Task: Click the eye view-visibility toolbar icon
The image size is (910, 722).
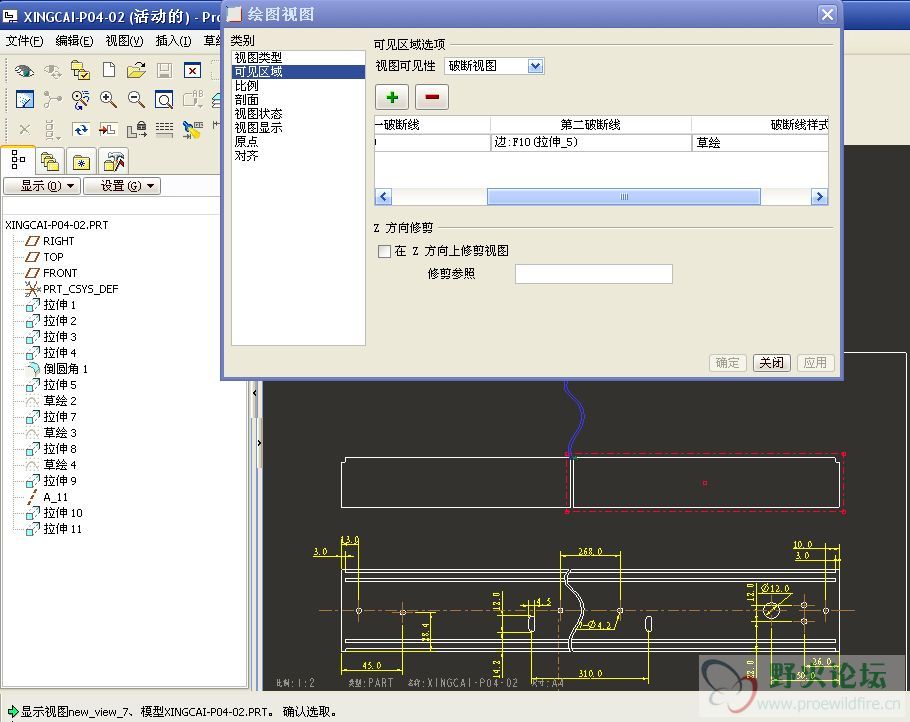Action: pos(24,71)
